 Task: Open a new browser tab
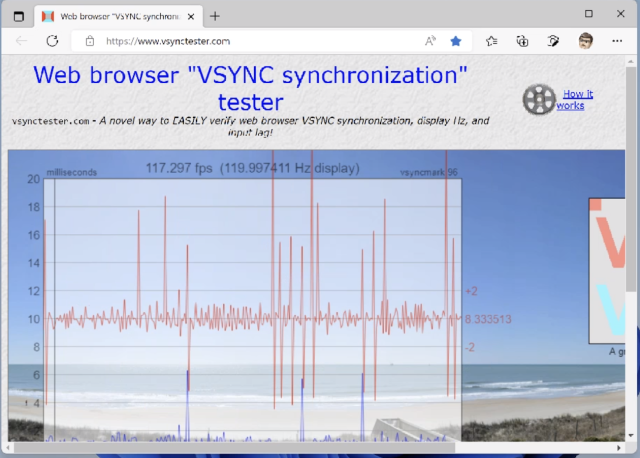tap(215, 15)
